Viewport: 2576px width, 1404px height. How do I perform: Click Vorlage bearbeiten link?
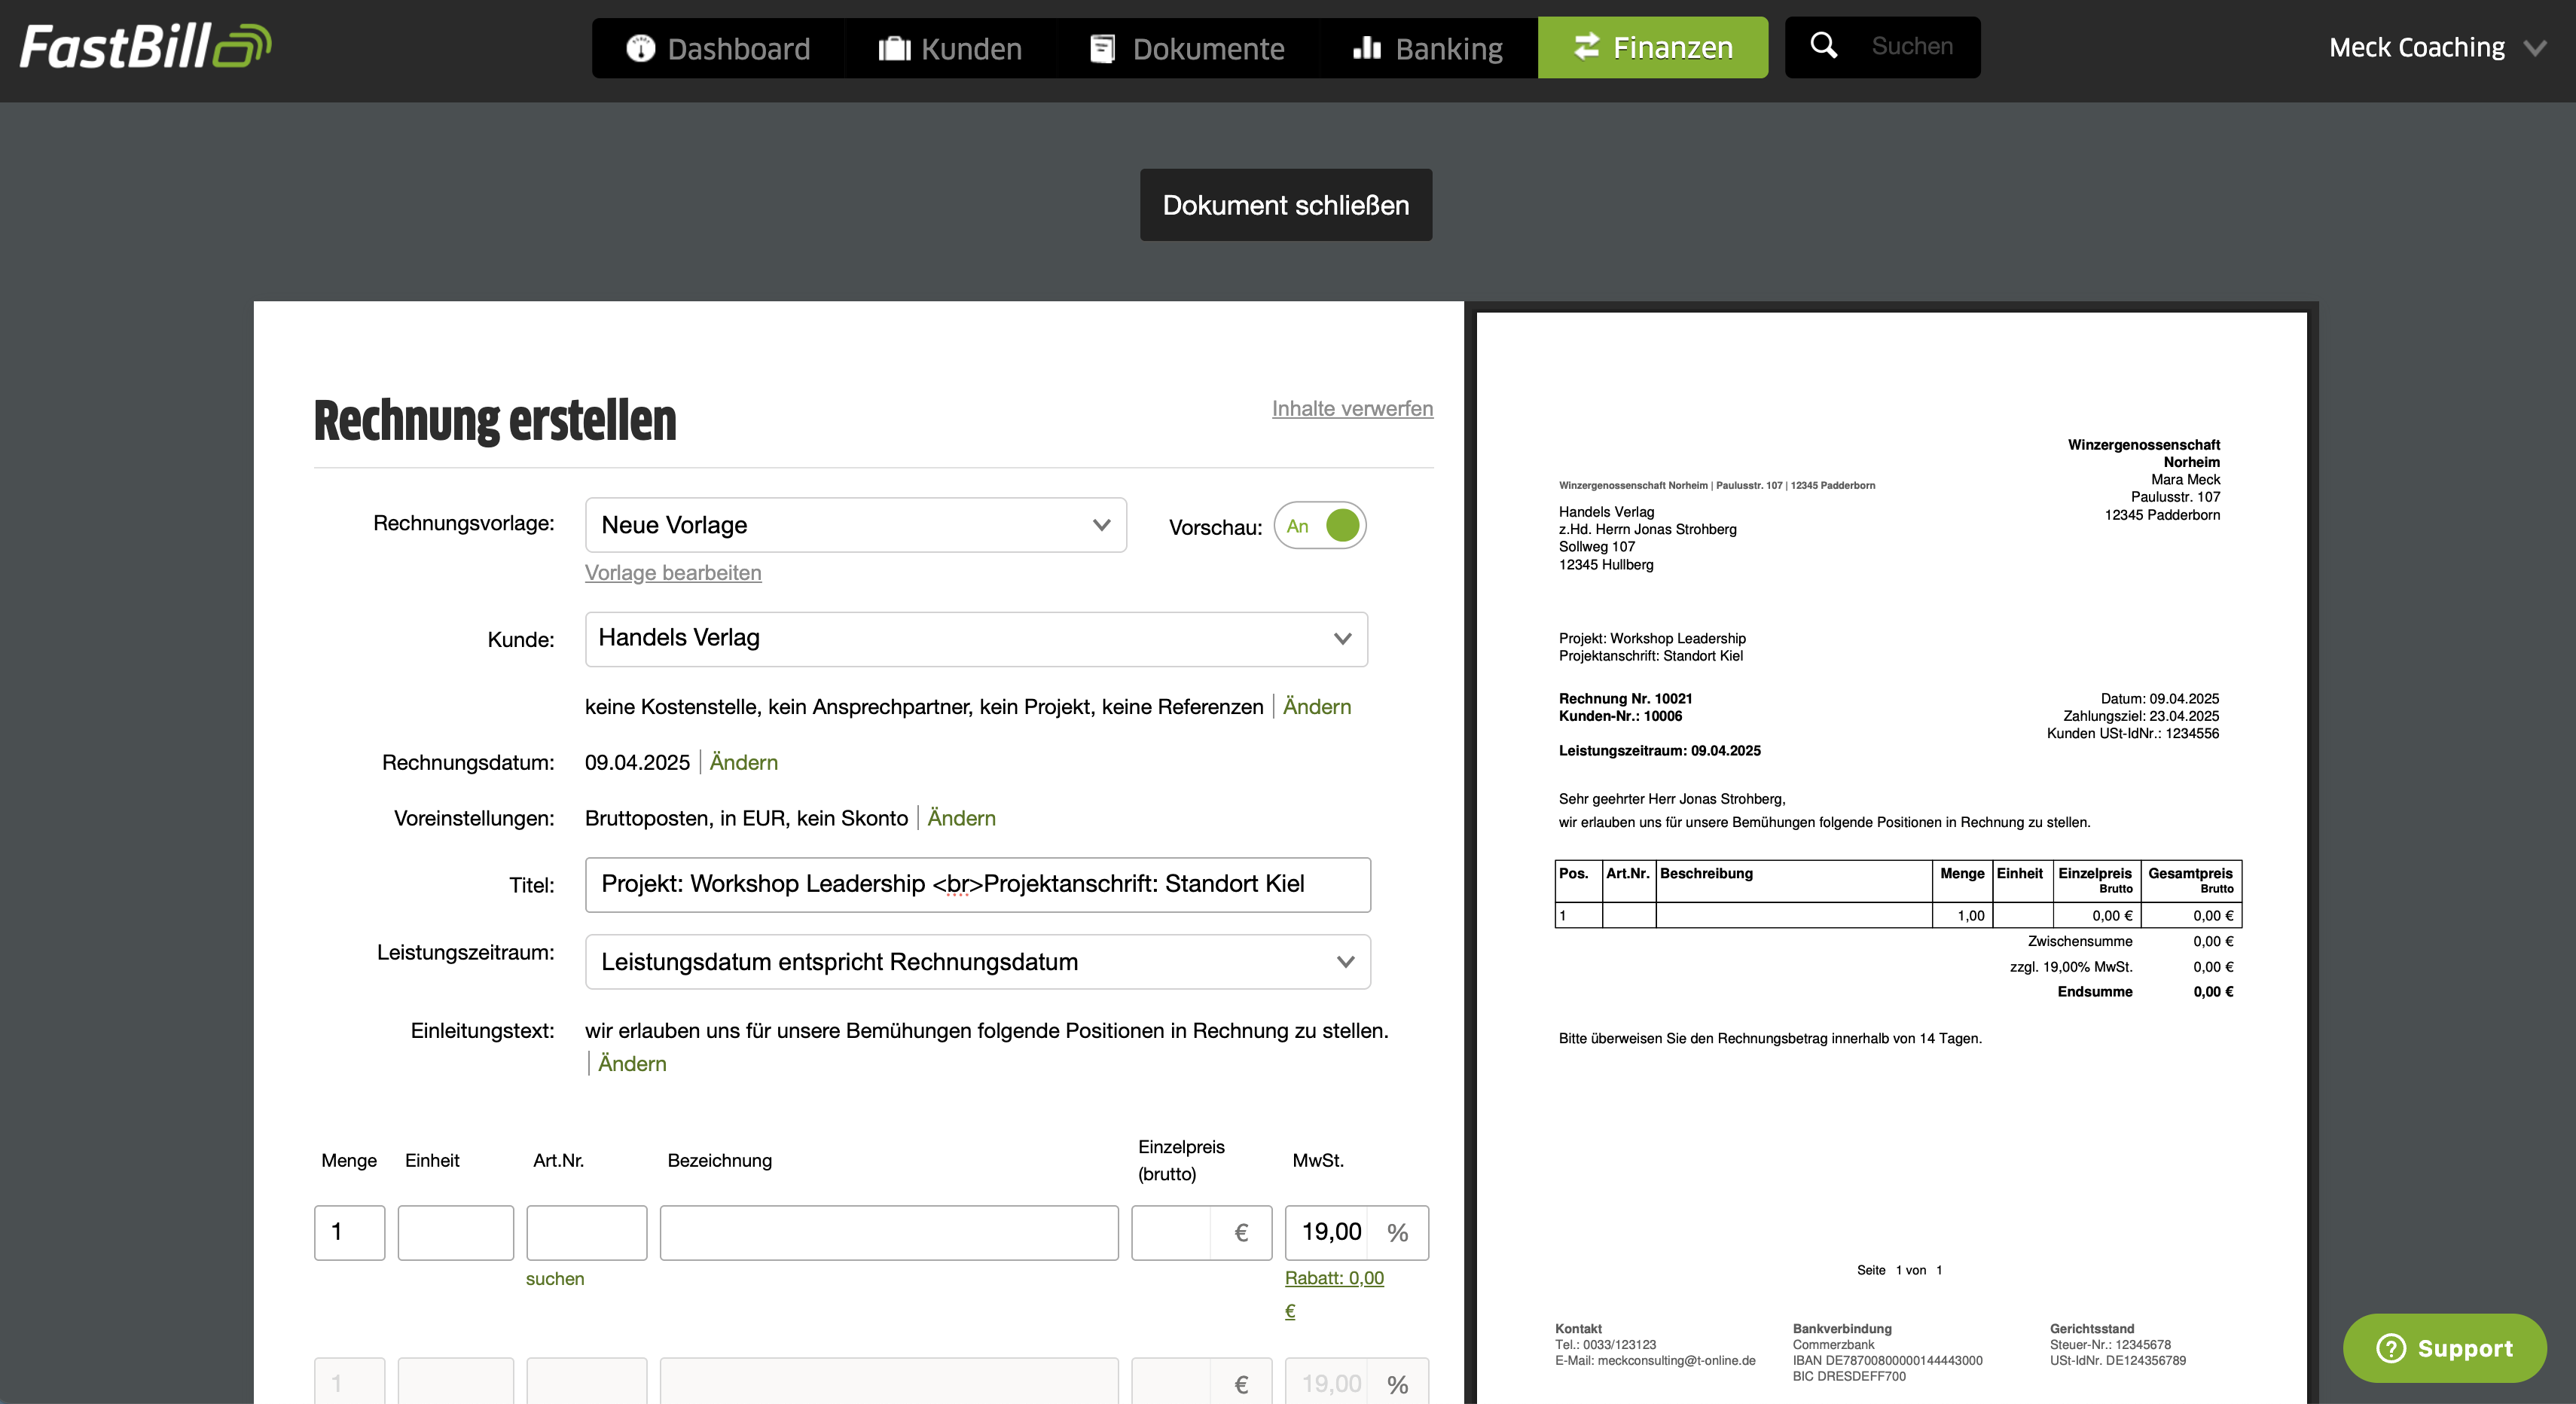pyautogui.click(x=673, y=572)
